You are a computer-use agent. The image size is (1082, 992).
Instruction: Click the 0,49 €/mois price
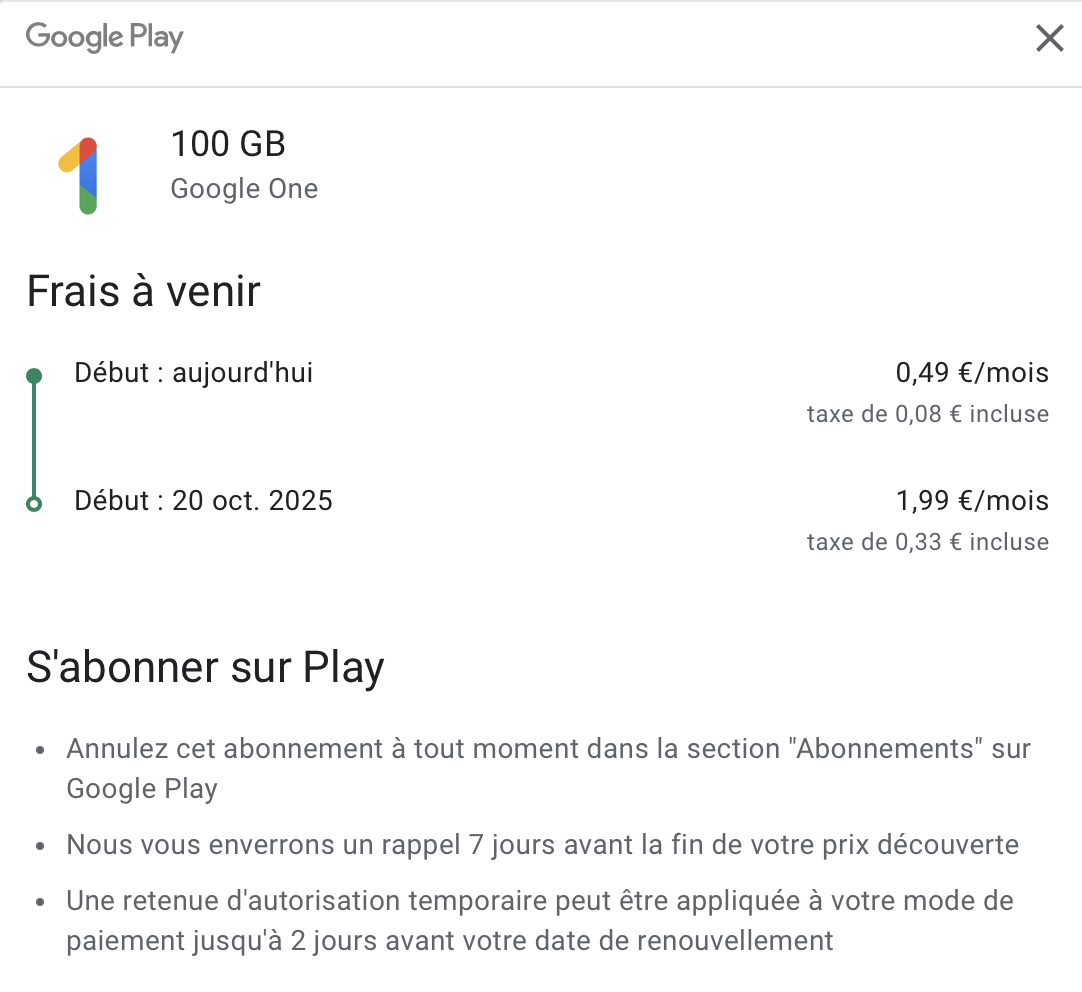[972, 374]
